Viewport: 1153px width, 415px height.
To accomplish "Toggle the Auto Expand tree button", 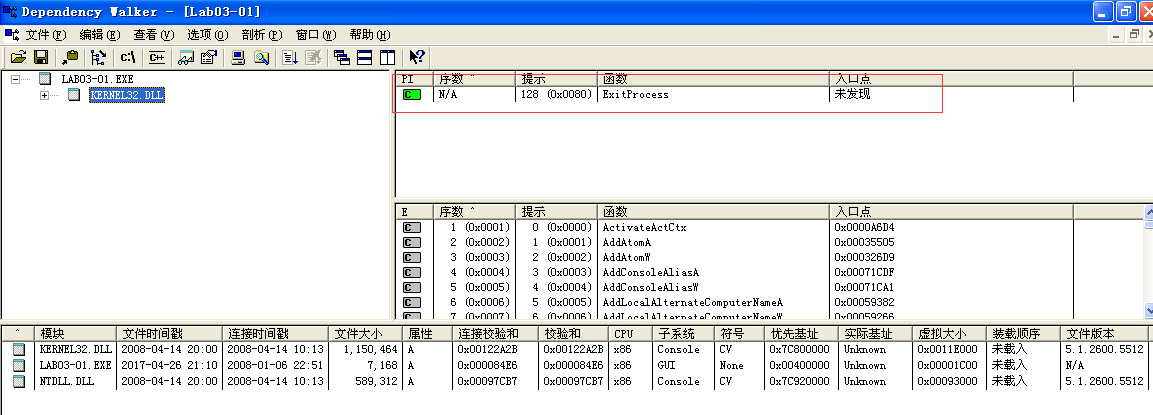I will 98,57.
